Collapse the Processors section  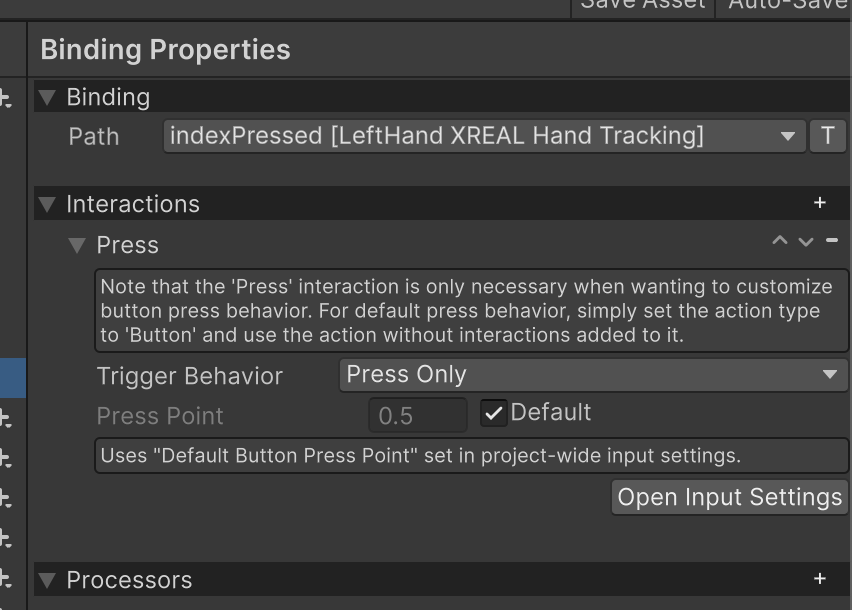(47, 580)
